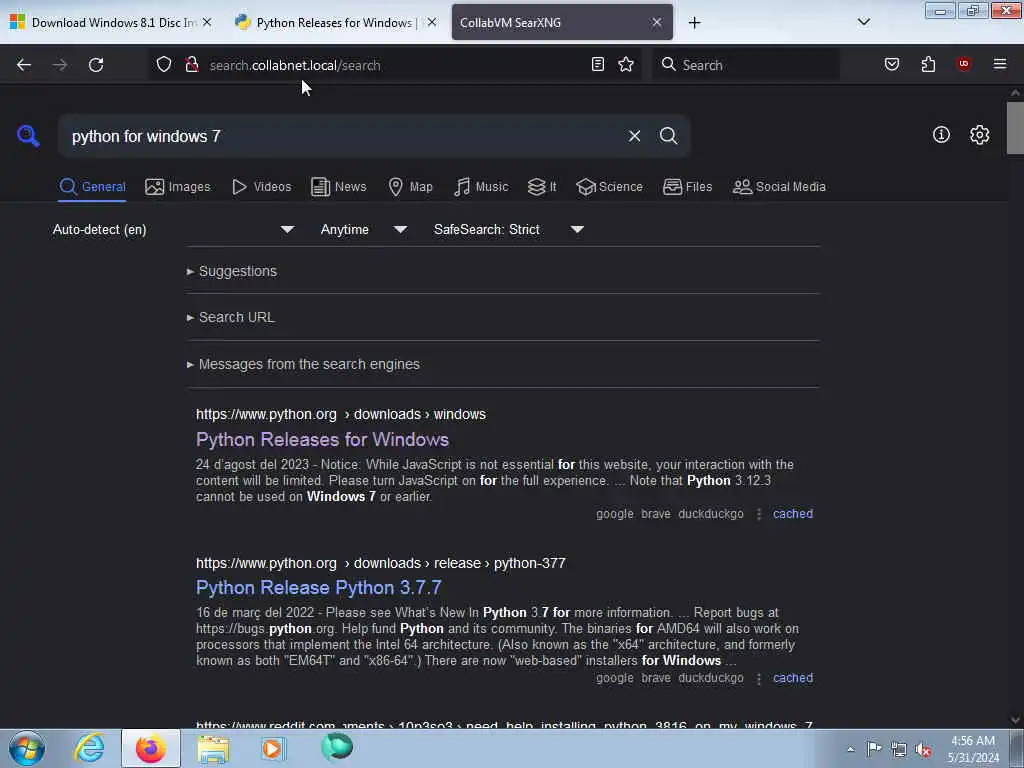This screenshot has height=768, width=1024.
Task: Open the Auto-detect (en) language dropdown
Action: click(173, 230)
